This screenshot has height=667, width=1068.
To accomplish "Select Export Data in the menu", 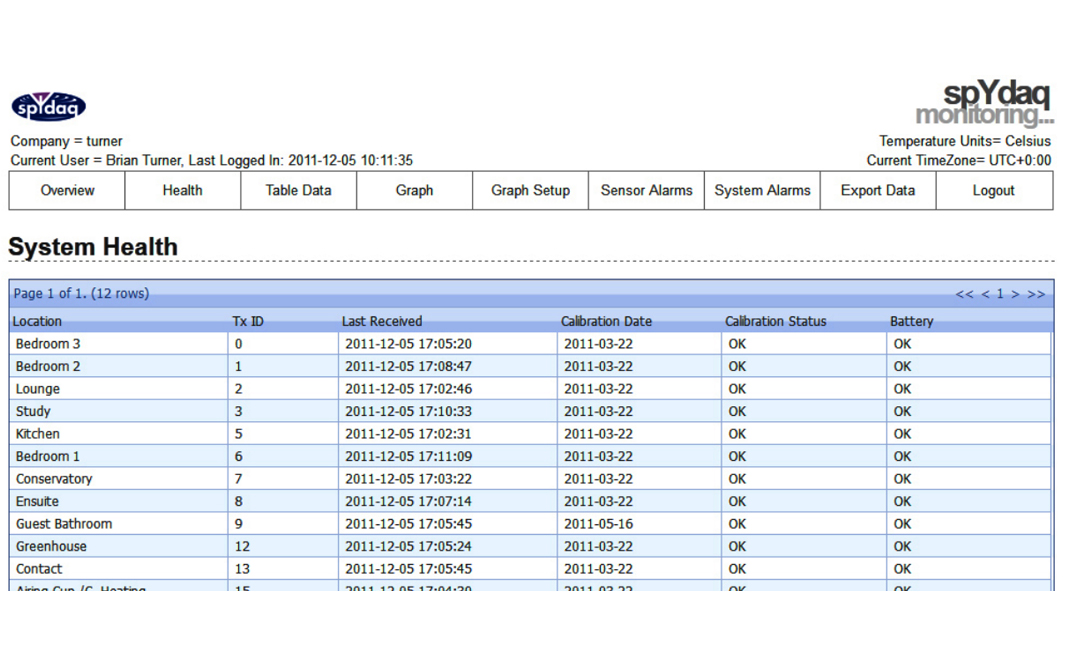I will tap(878, 190).
